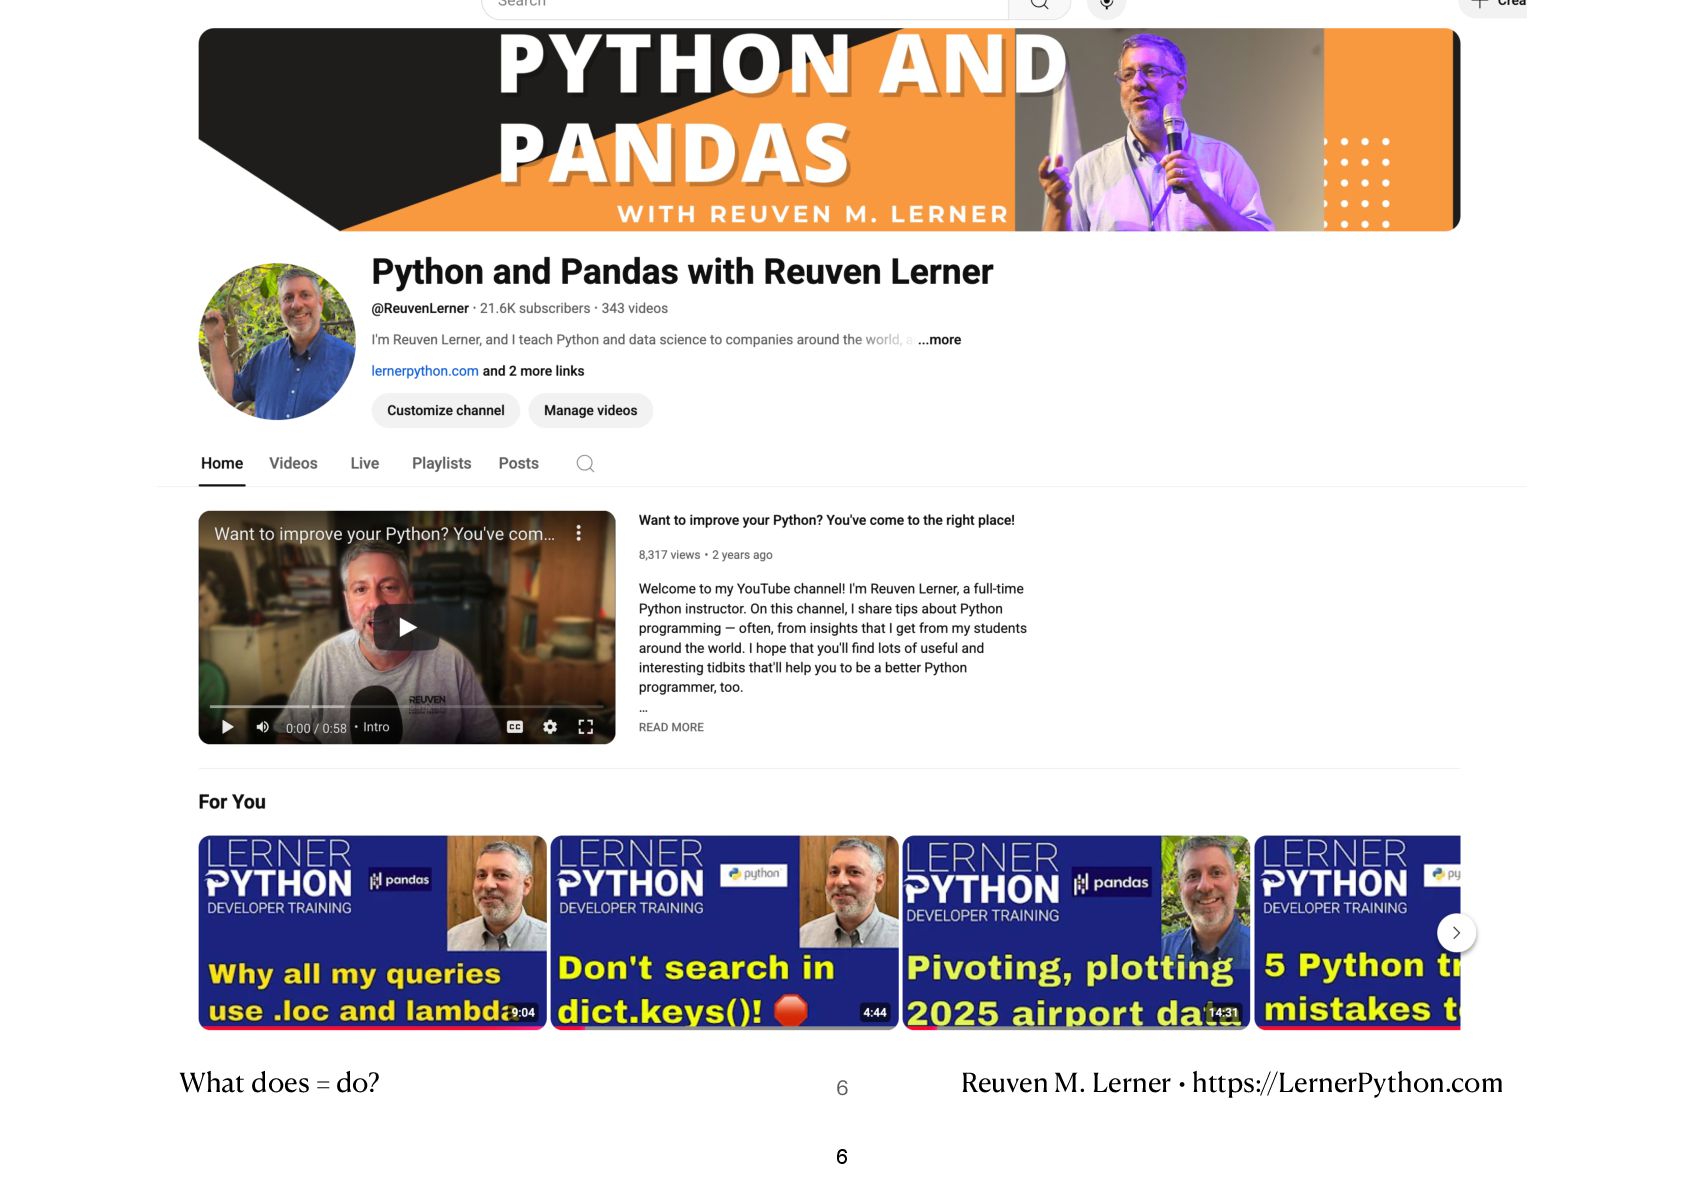Click the Customize channel button
This screenshot has width=1684, height=1191.
click(x=446, y=410)
